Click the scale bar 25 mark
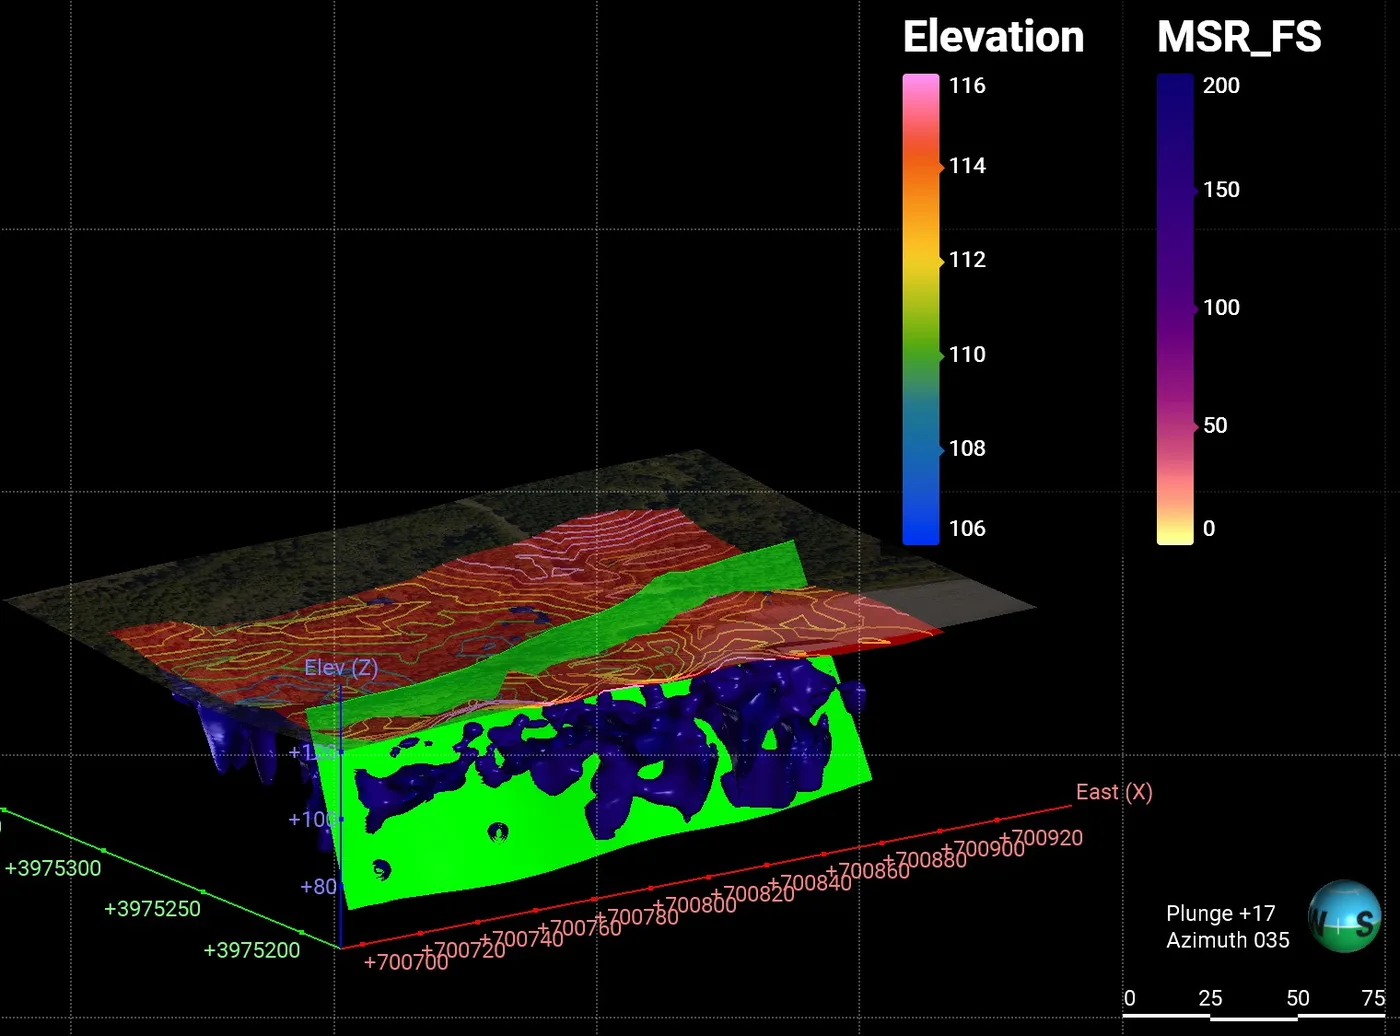 coord(1210,998)
